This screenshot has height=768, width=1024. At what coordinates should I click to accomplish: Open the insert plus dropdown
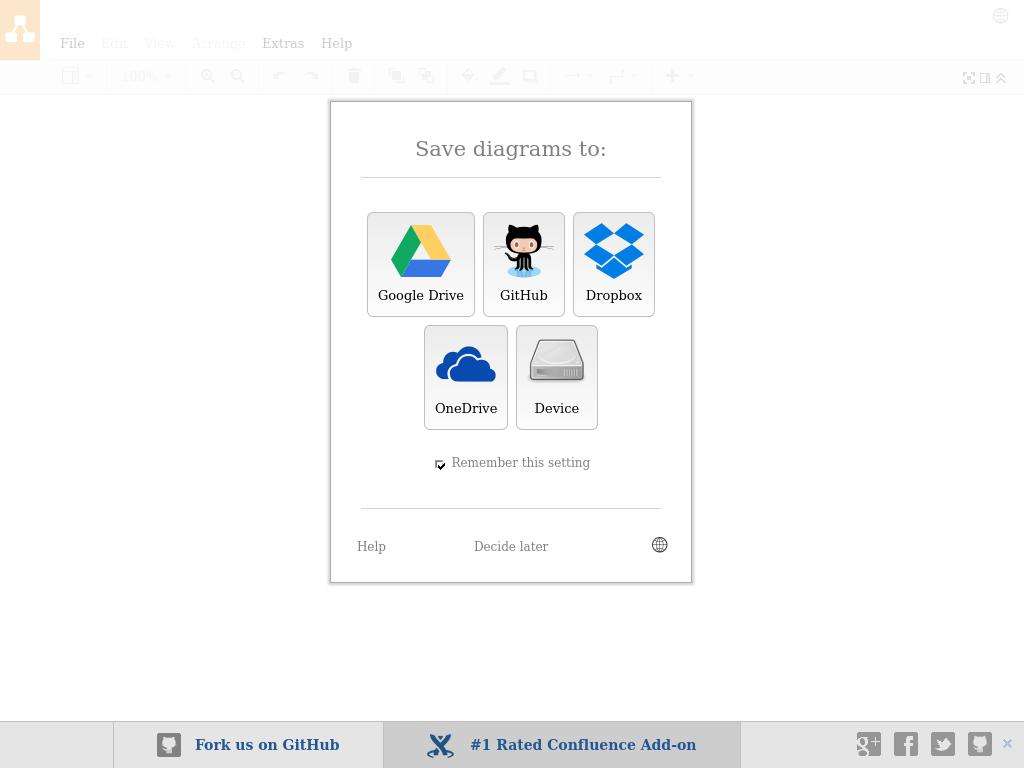click(678, 76)
